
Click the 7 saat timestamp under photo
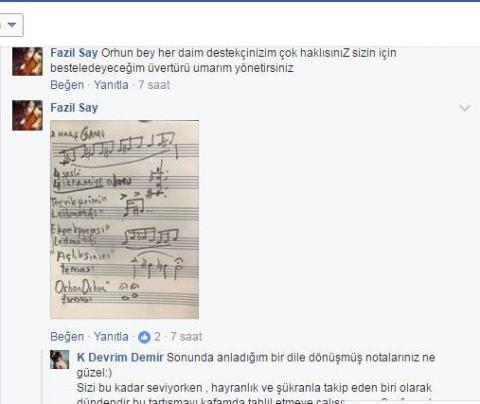186,337
